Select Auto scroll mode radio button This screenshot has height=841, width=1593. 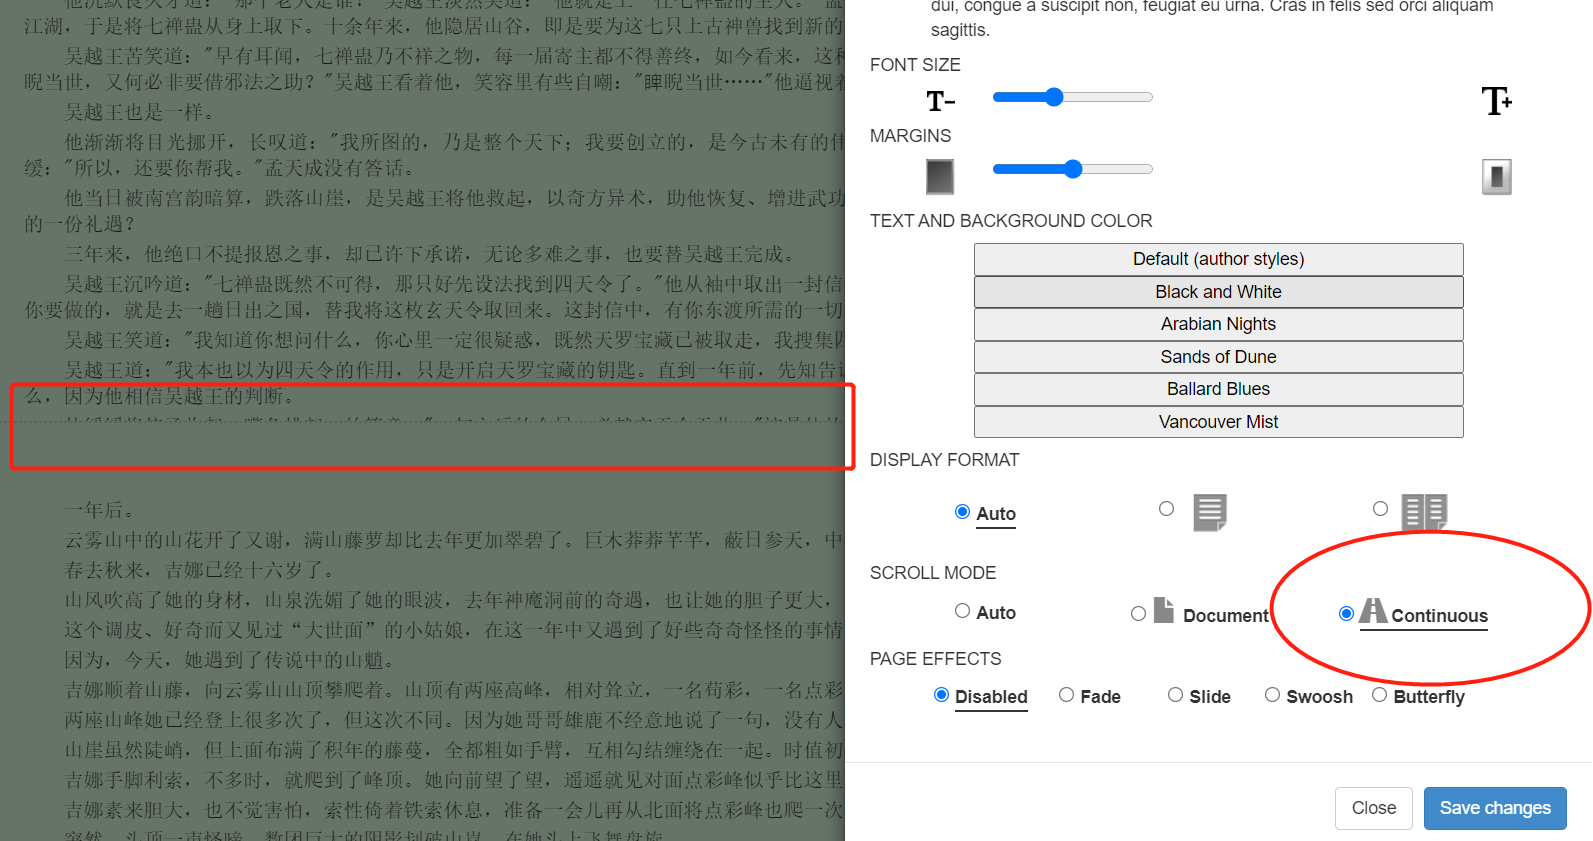point(962,611)
